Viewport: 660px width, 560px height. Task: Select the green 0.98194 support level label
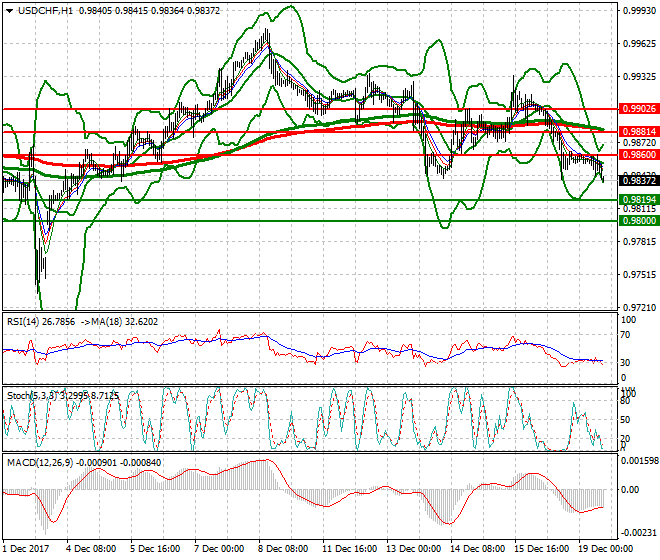(639, 200)
